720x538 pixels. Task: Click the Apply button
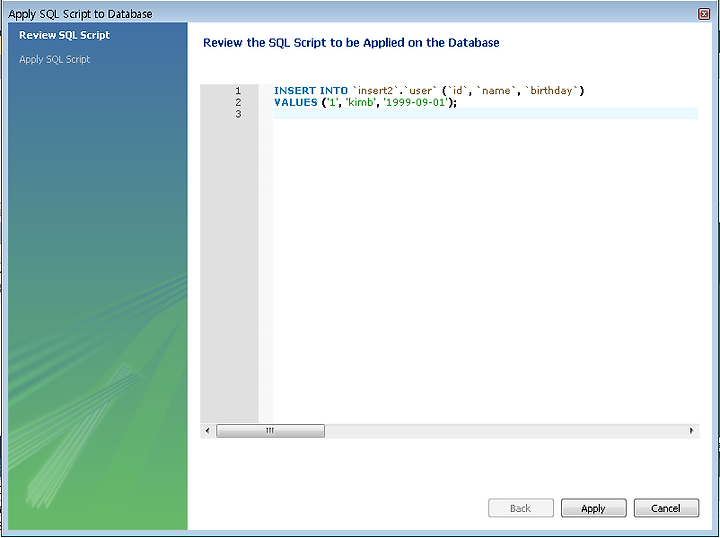(x=593, y=508)
